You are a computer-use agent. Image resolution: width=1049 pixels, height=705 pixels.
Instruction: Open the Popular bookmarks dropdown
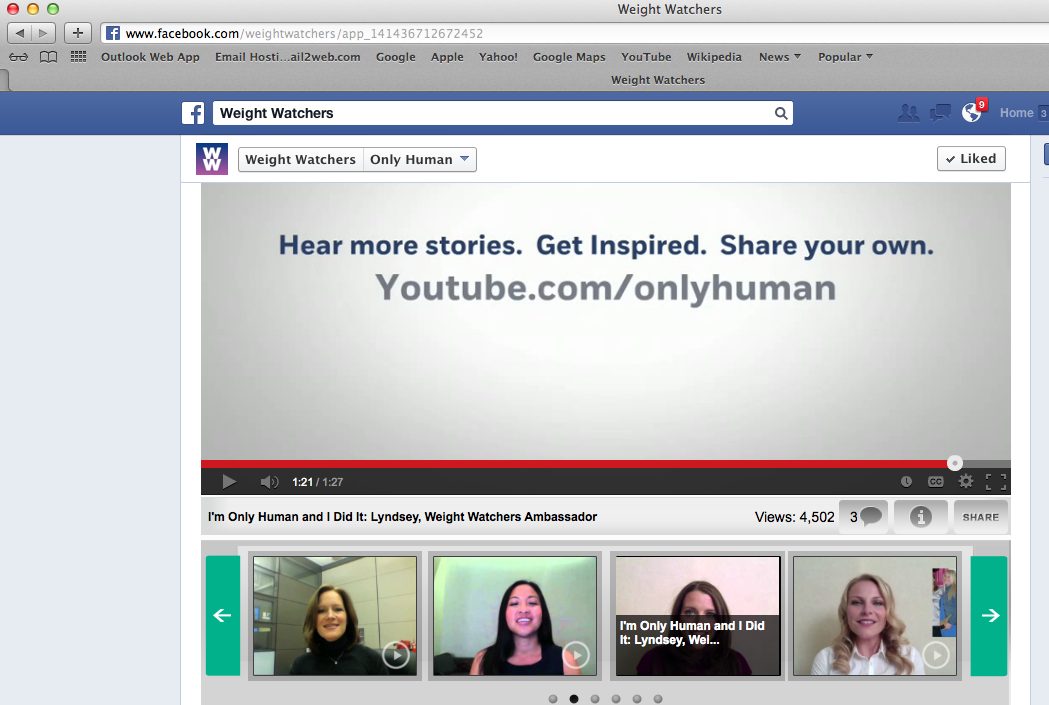coord(845,57)
